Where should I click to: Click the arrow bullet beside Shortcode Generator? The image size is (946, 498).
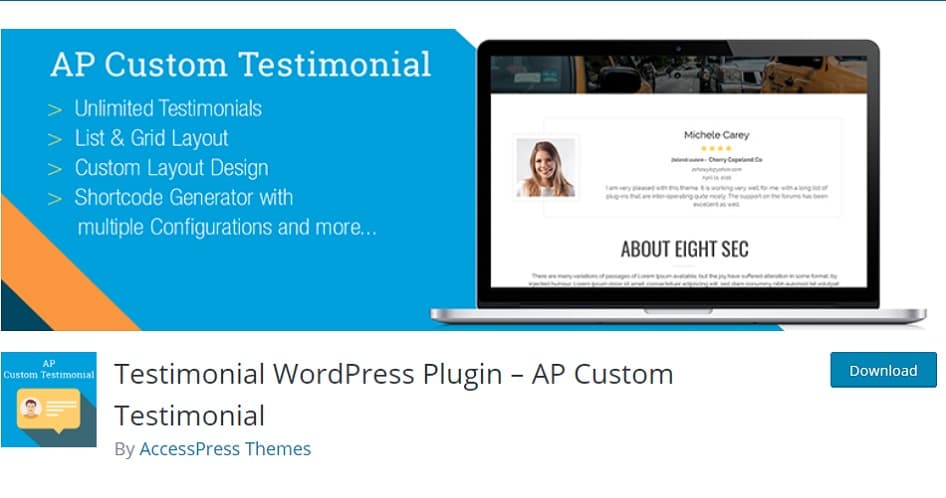click(55, 199)
